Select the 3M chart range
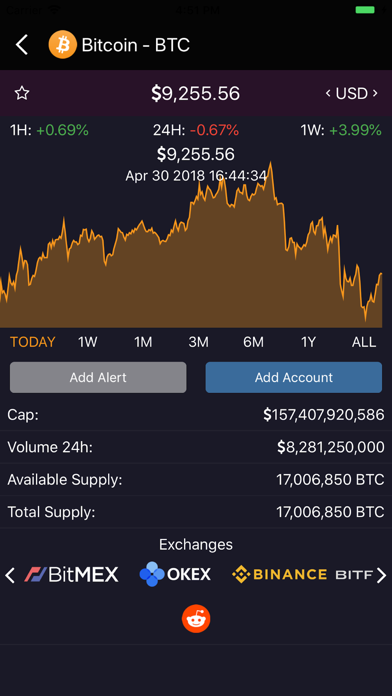 coord(198,342)
